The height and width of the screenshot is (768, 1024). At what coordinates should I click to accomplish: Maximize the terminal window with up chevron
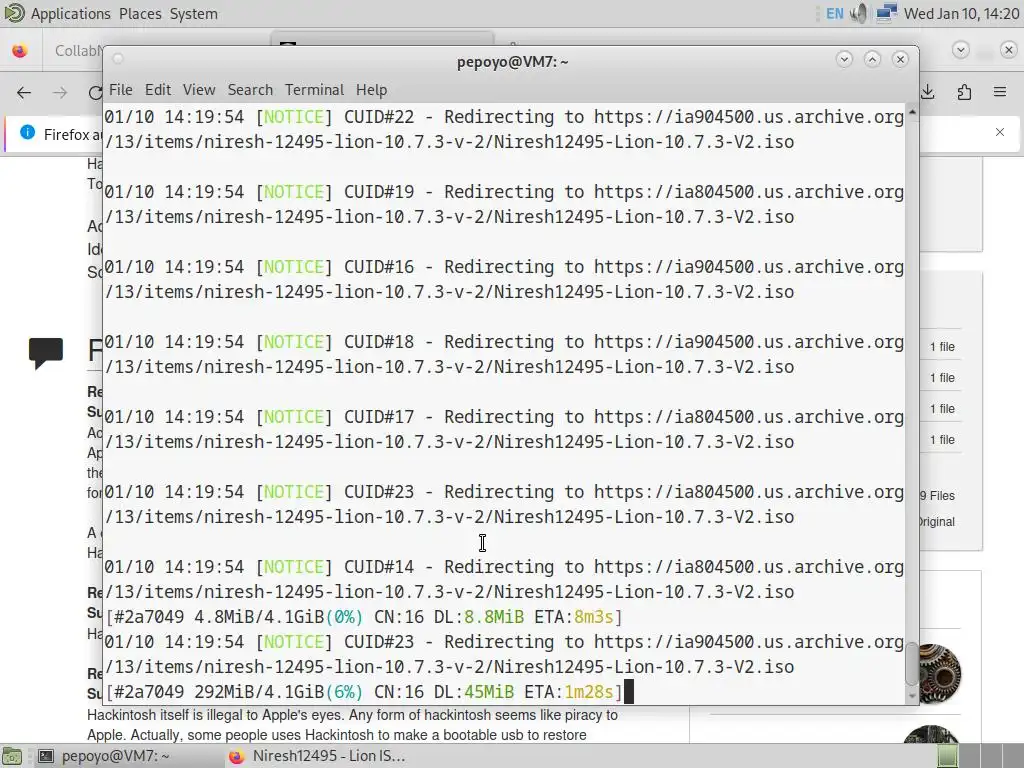click(872, 59)
